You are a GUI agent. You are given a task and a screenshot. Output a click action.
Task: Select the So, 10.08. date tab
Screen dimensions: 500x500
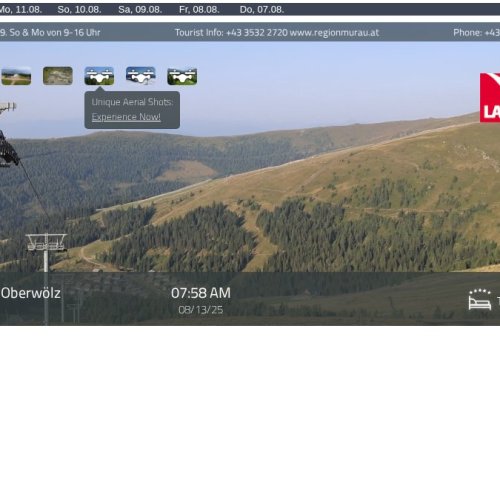point(79,10)
